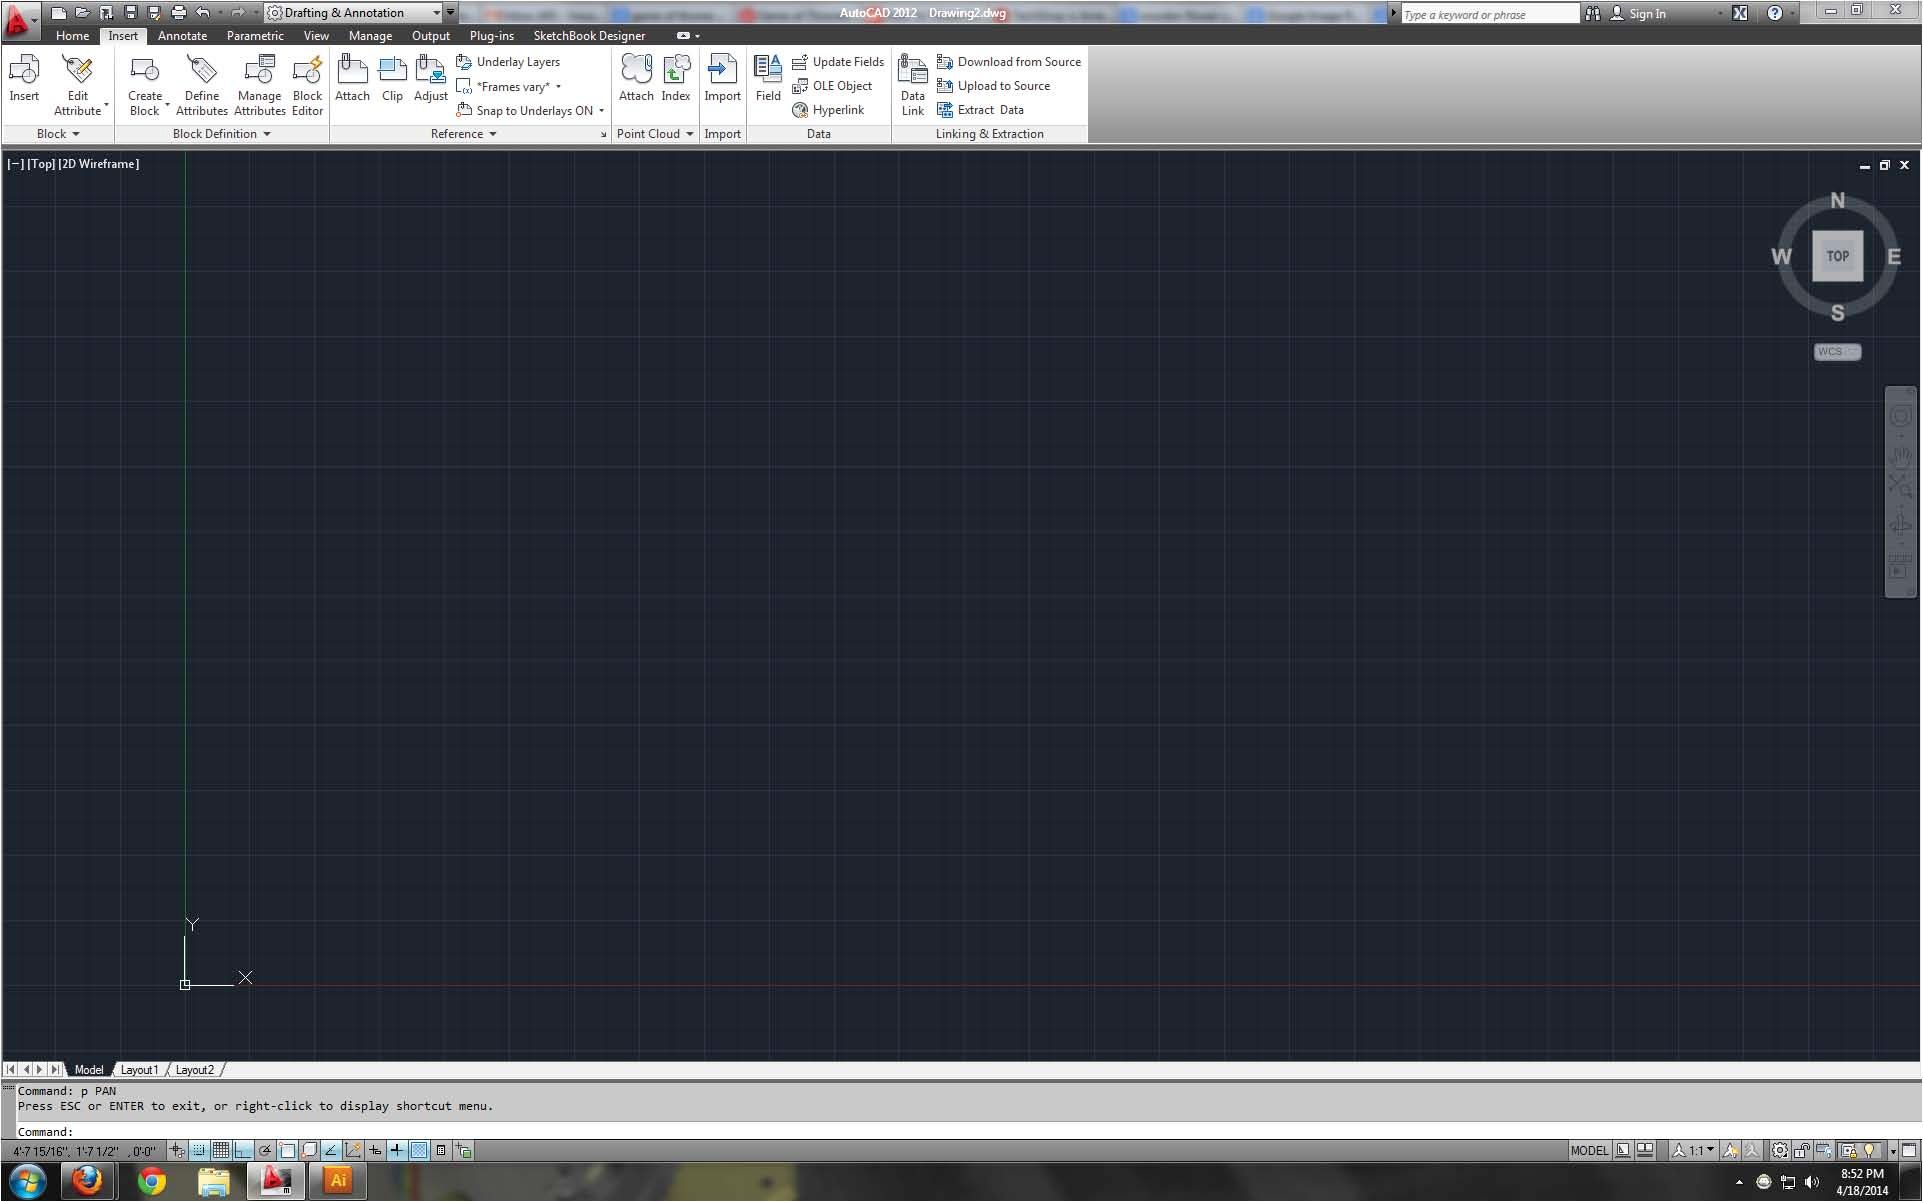This screenshot has height=1202, width=1923.
Task: Insert a Field icon
Action: 768,70
